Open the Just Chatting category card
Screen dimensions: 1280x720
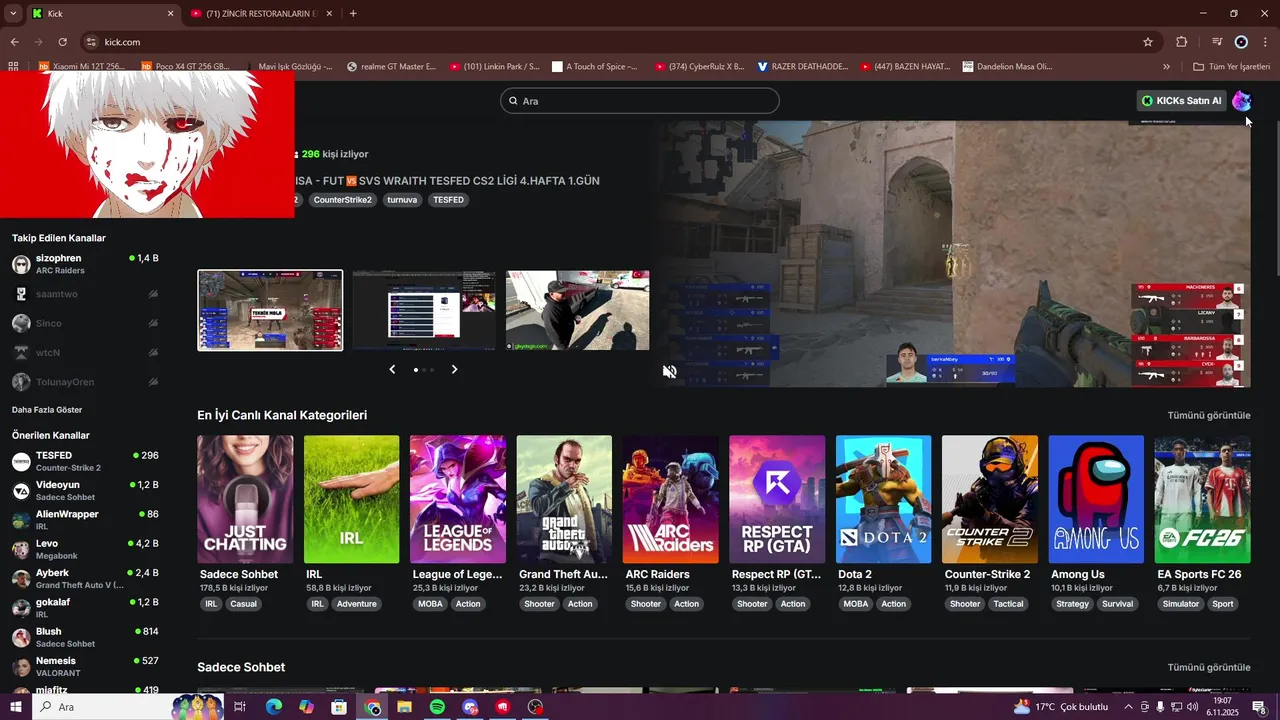click(245, 499)
